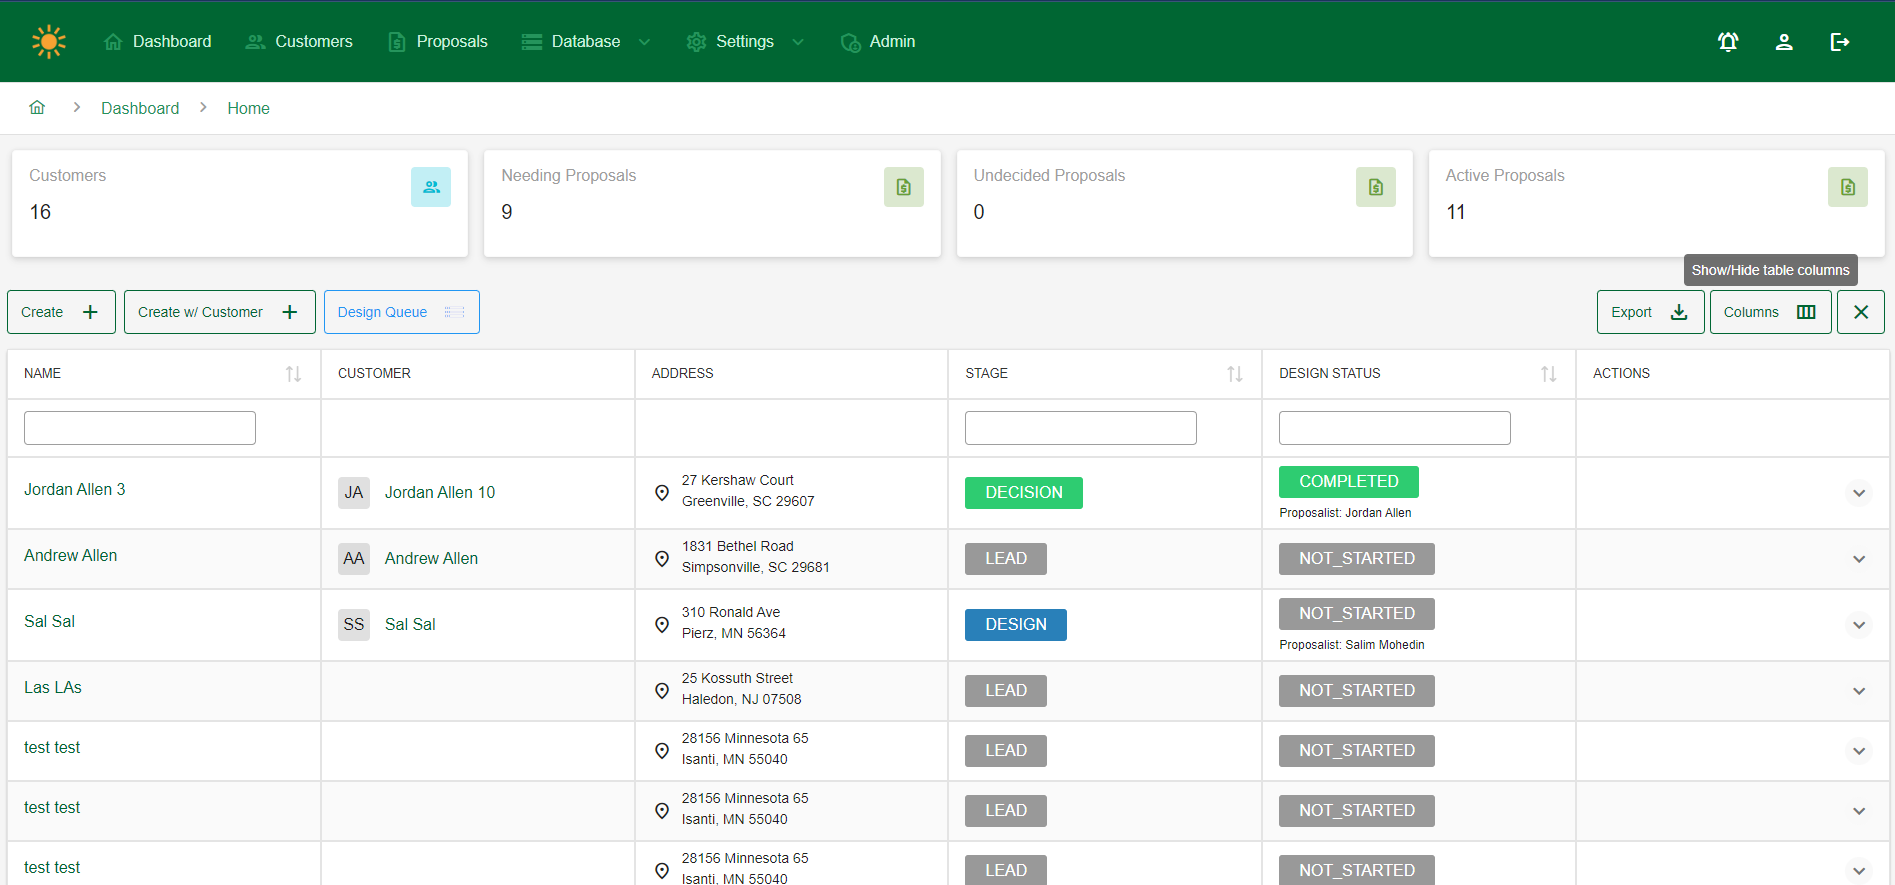Click the Active Proposals document icon
Viewport: 1895px width, 885px height.
[x=1847, y=187]
